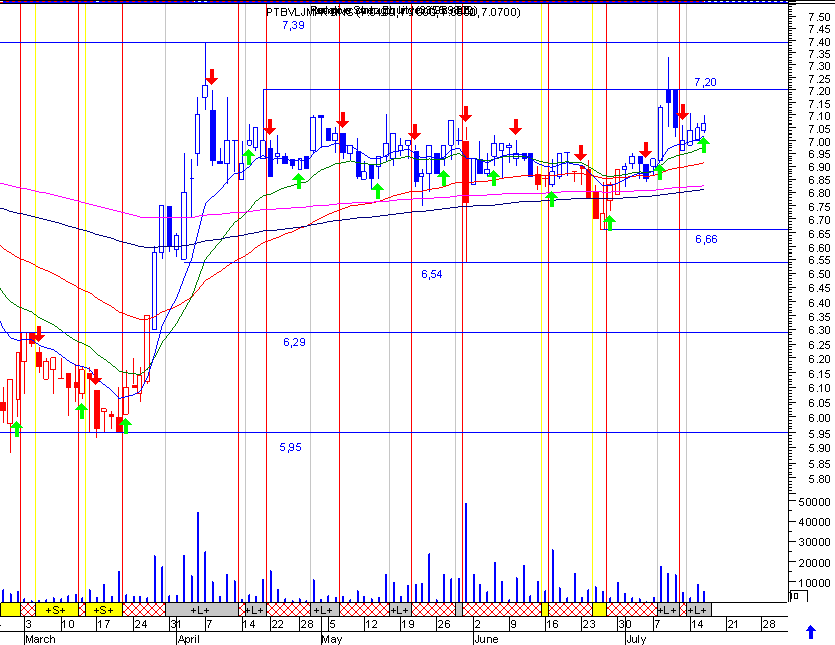The width and height of the screenshot is (835, 645).
Task: Click the small yellow segment above June 23
Action: pos(600,610)
